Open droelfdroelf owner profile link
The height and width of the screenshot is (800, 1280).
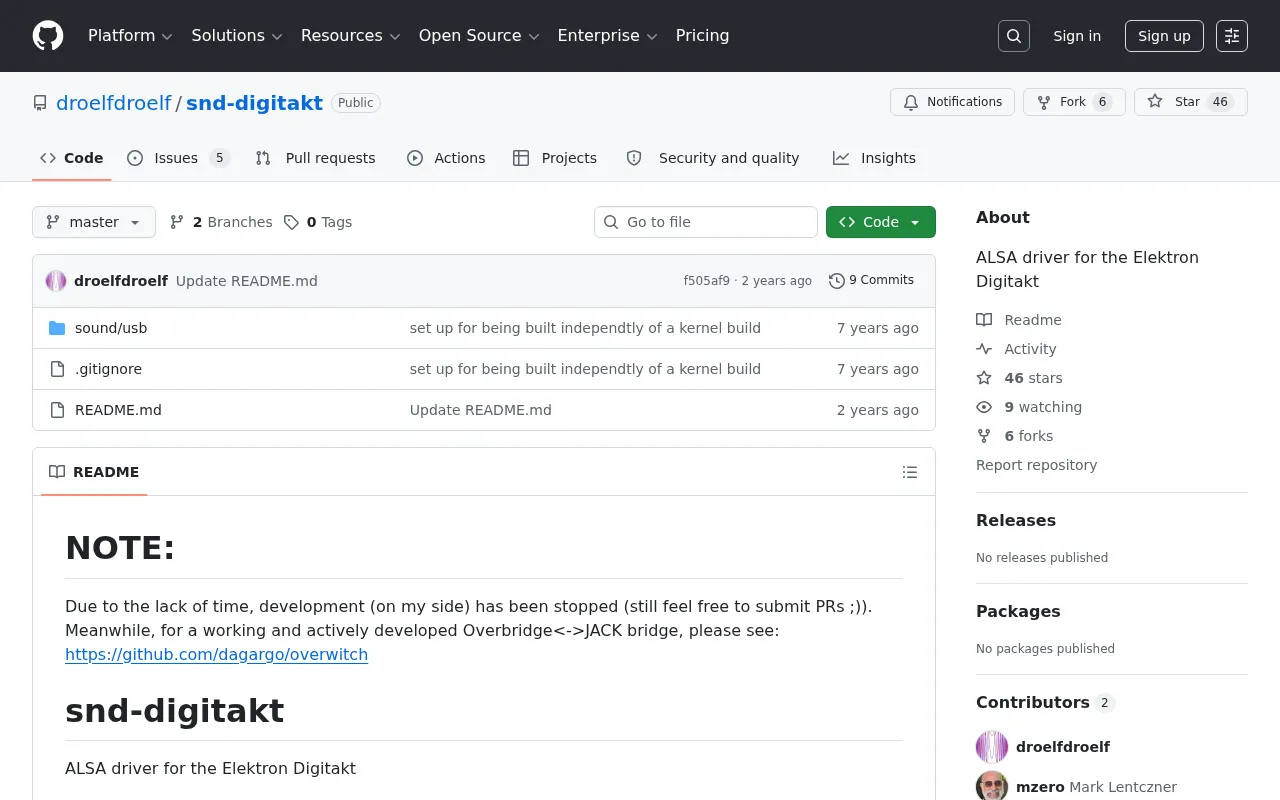pyautogui.click(x=114, y=103)
